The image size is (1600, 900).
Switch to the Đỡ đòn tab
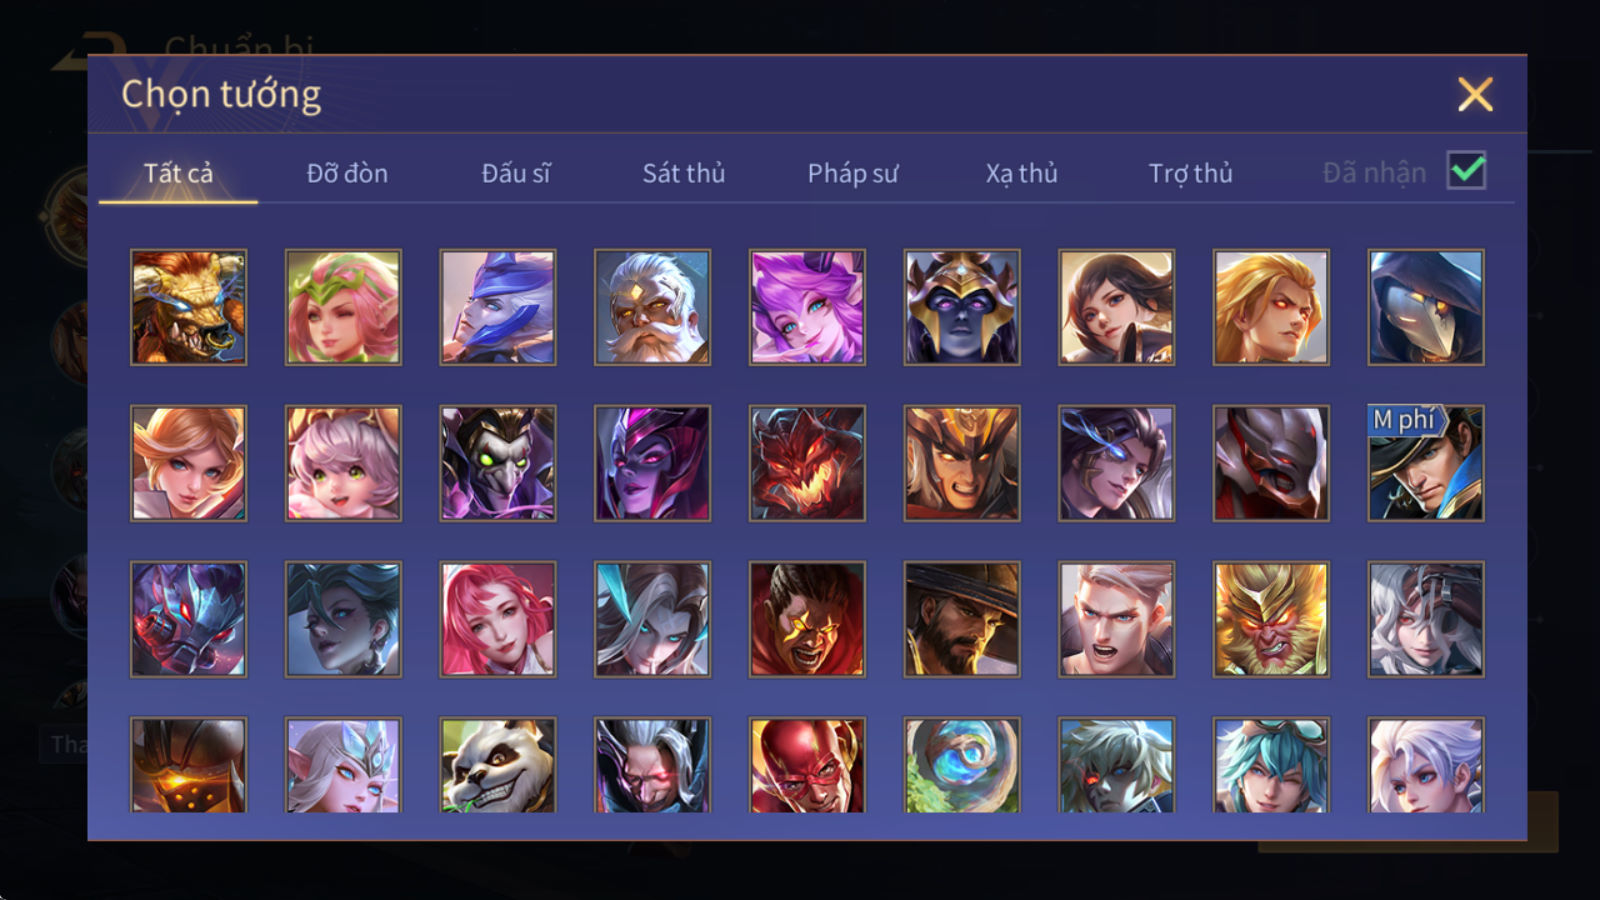coord(347,173)
